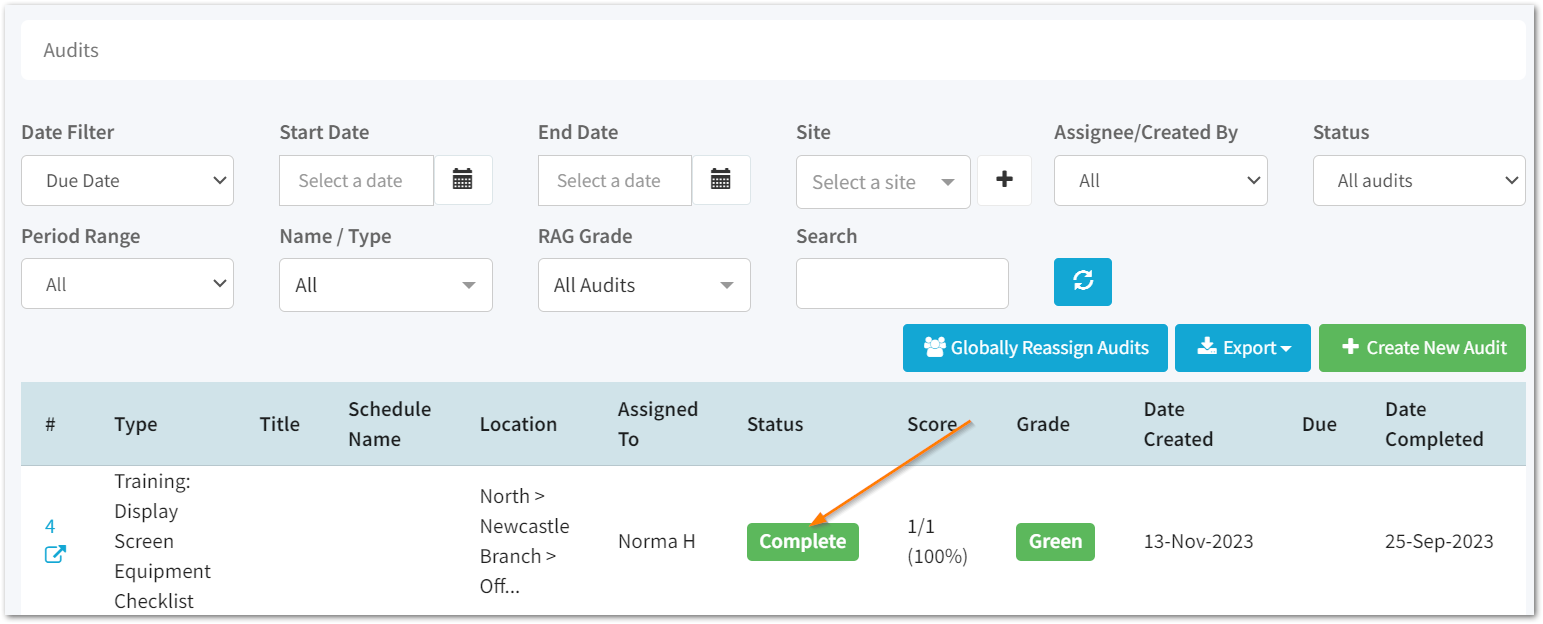Select the Green grade badge
Image resolution: width=1543 pixels, height=624 pixels.
(1055, 541)
